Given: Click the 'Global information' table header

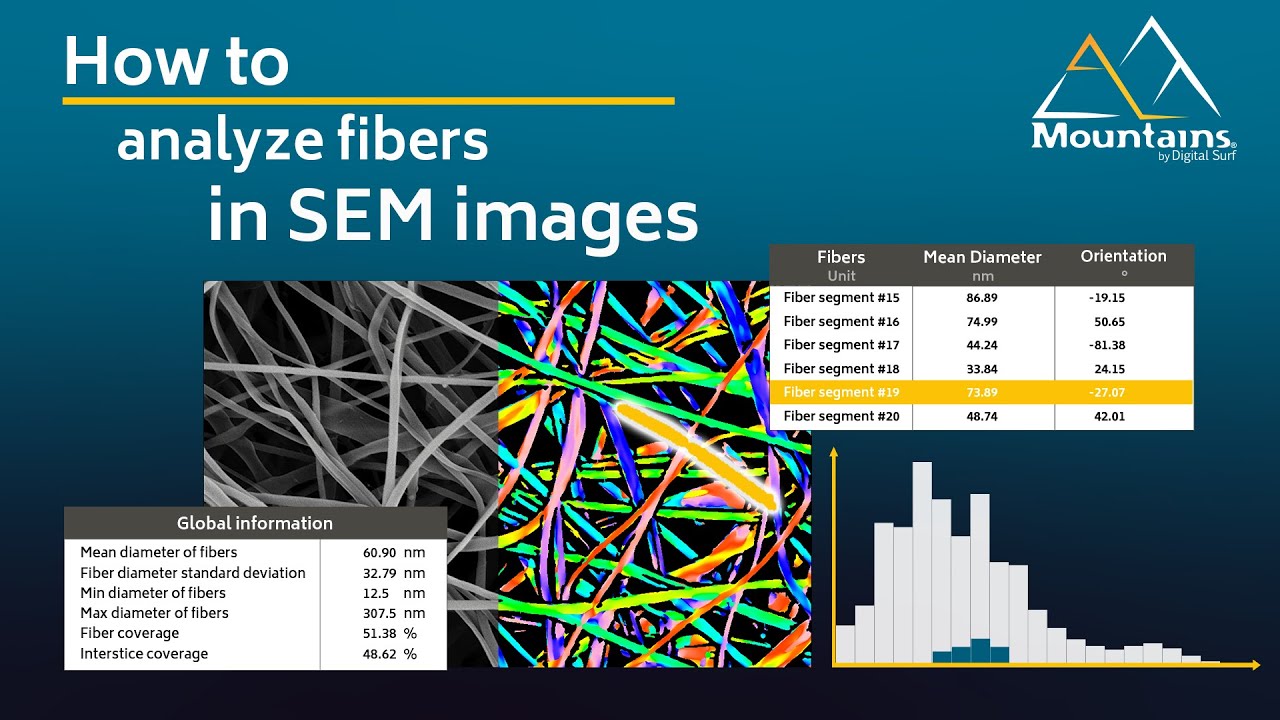Looking at the screenshot, I should point(255,523).
